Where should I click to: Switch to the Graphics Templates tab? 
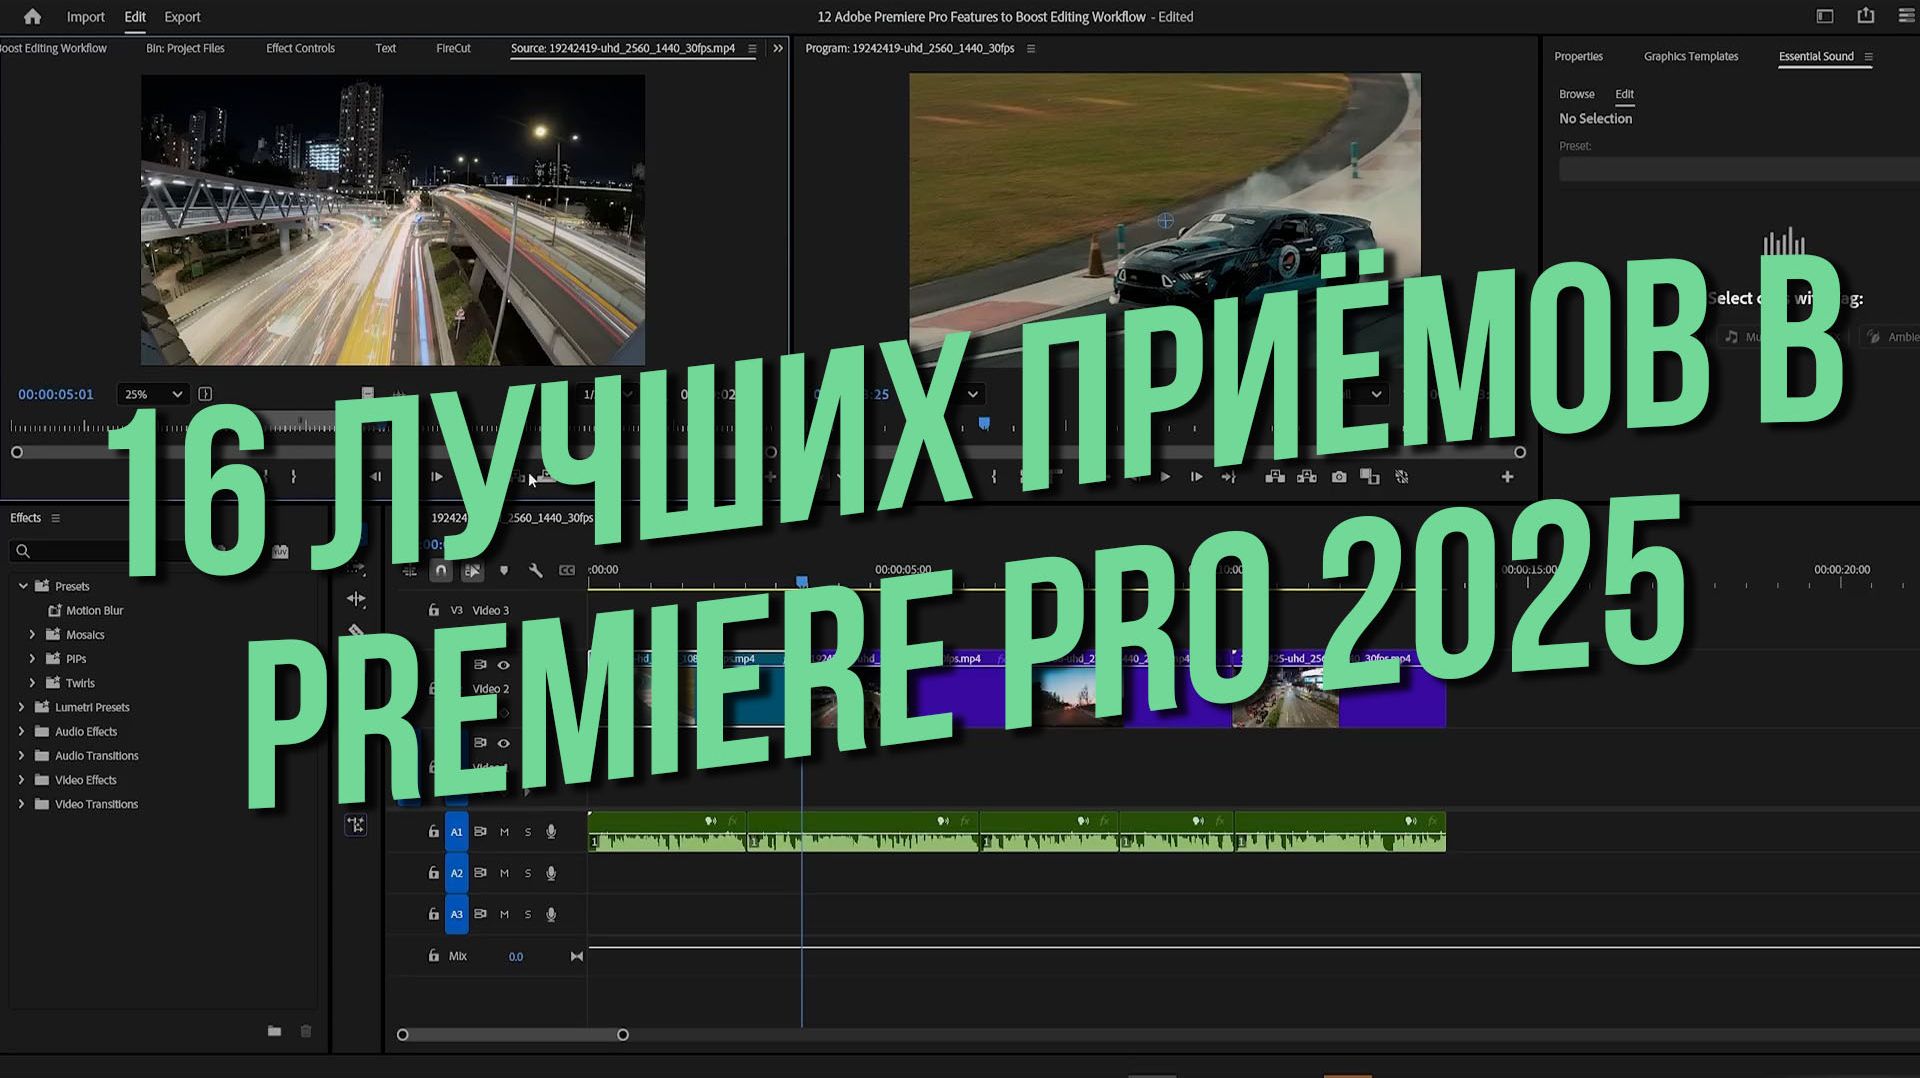tap(1691, 56)
